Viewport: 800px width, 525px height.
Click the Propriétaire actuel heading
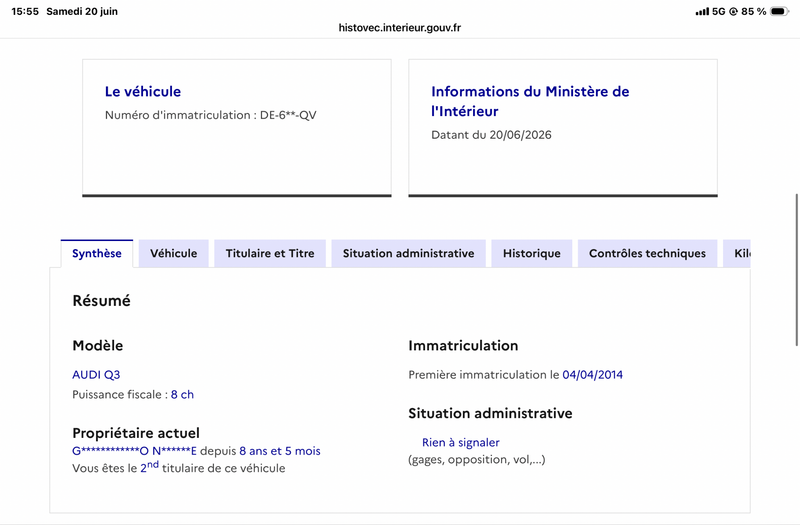(136, 433)
